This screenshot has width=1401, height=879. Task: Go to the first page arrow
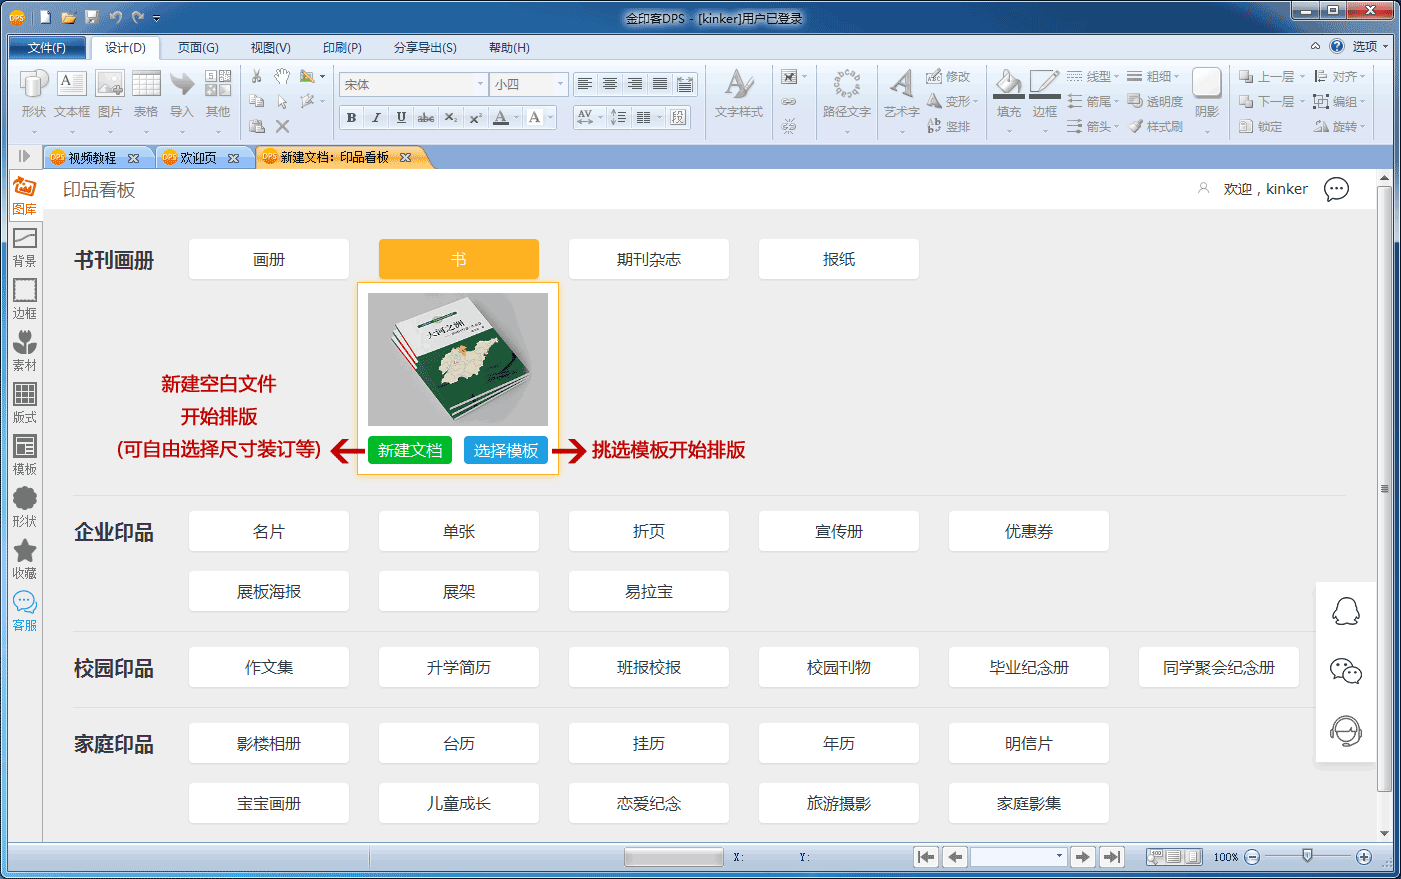[x=927, y=857]
